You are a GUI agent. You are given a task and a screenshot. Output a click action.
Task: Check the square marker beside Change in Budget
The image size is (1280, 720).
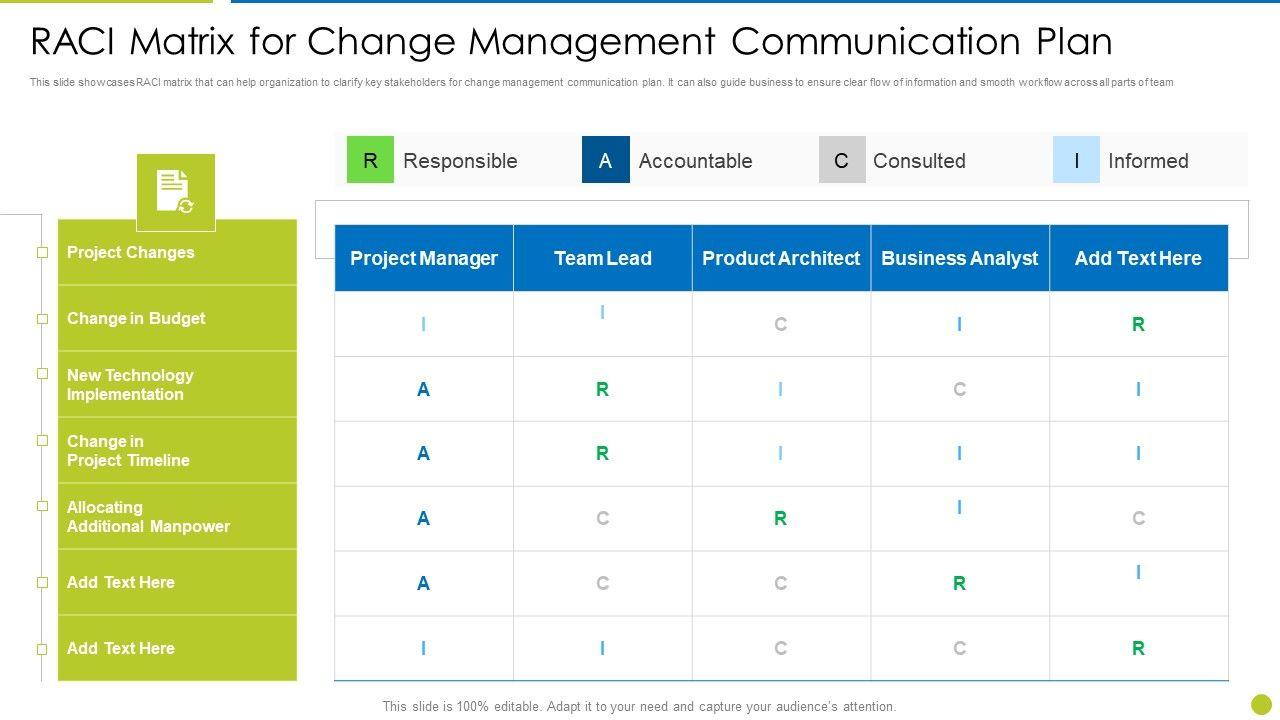43,319
